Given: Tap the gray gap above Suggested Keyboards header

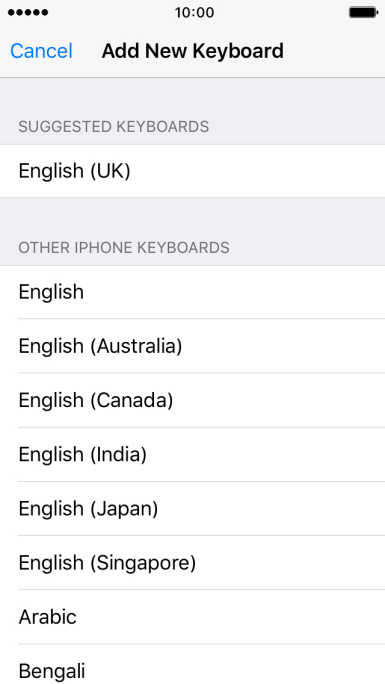Looking at the screenshot, I should pos(192,95).
